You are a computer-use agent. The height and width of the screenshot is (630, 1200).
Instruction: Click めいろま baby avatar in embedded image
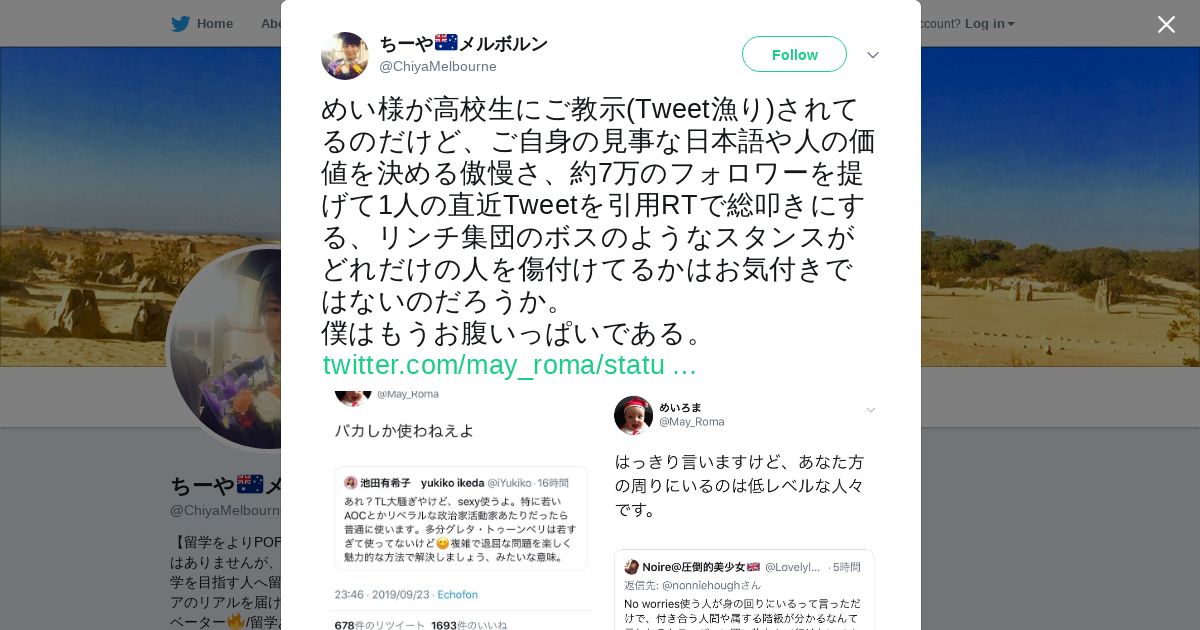[633, 415]
